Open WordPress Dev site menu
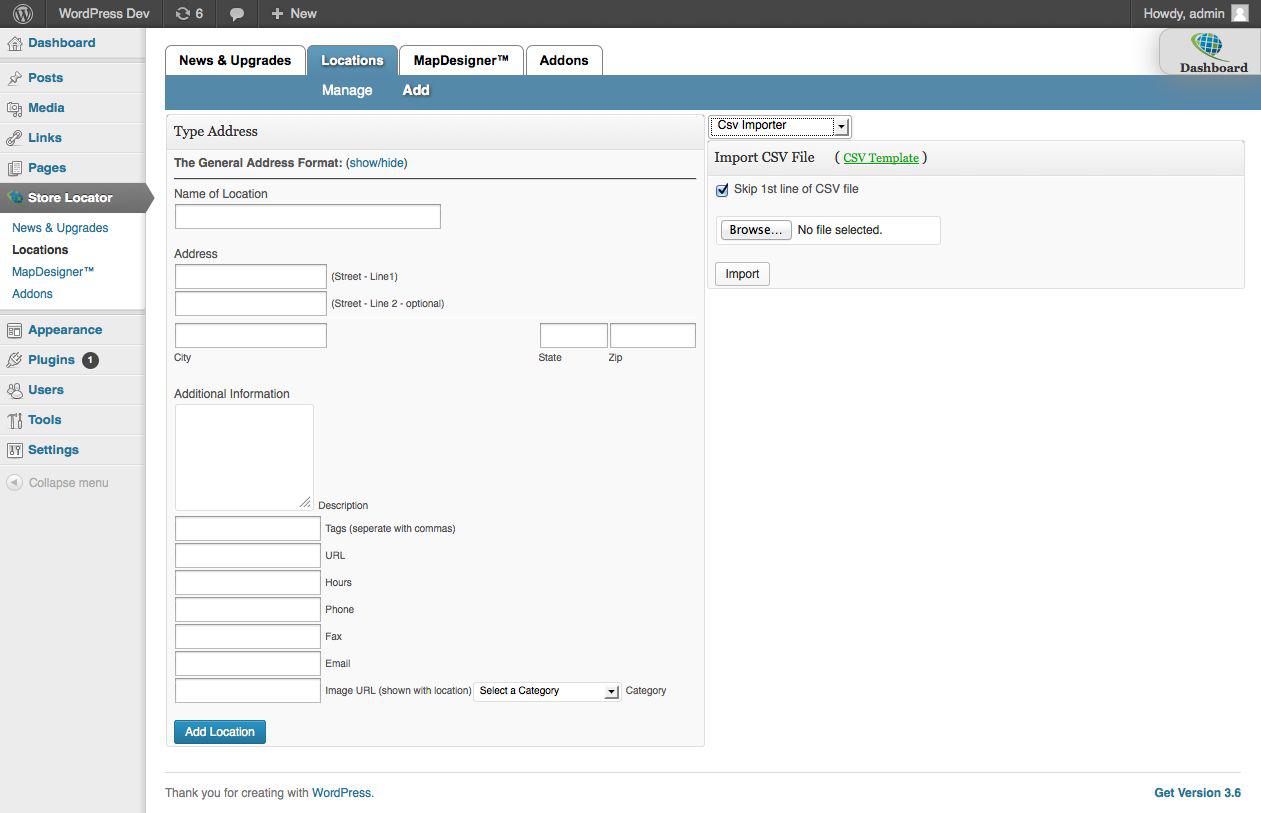1261x813 pixels. [104, 14]
